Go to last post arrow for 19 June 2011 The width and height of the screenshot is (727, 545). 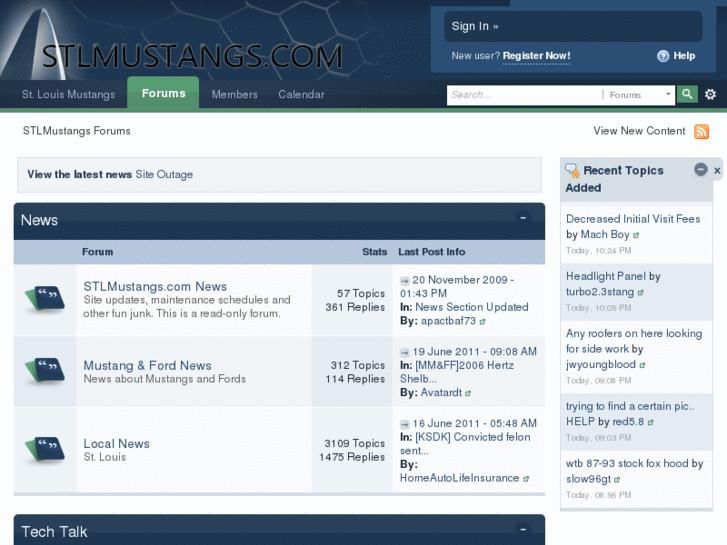click(405, 353)
